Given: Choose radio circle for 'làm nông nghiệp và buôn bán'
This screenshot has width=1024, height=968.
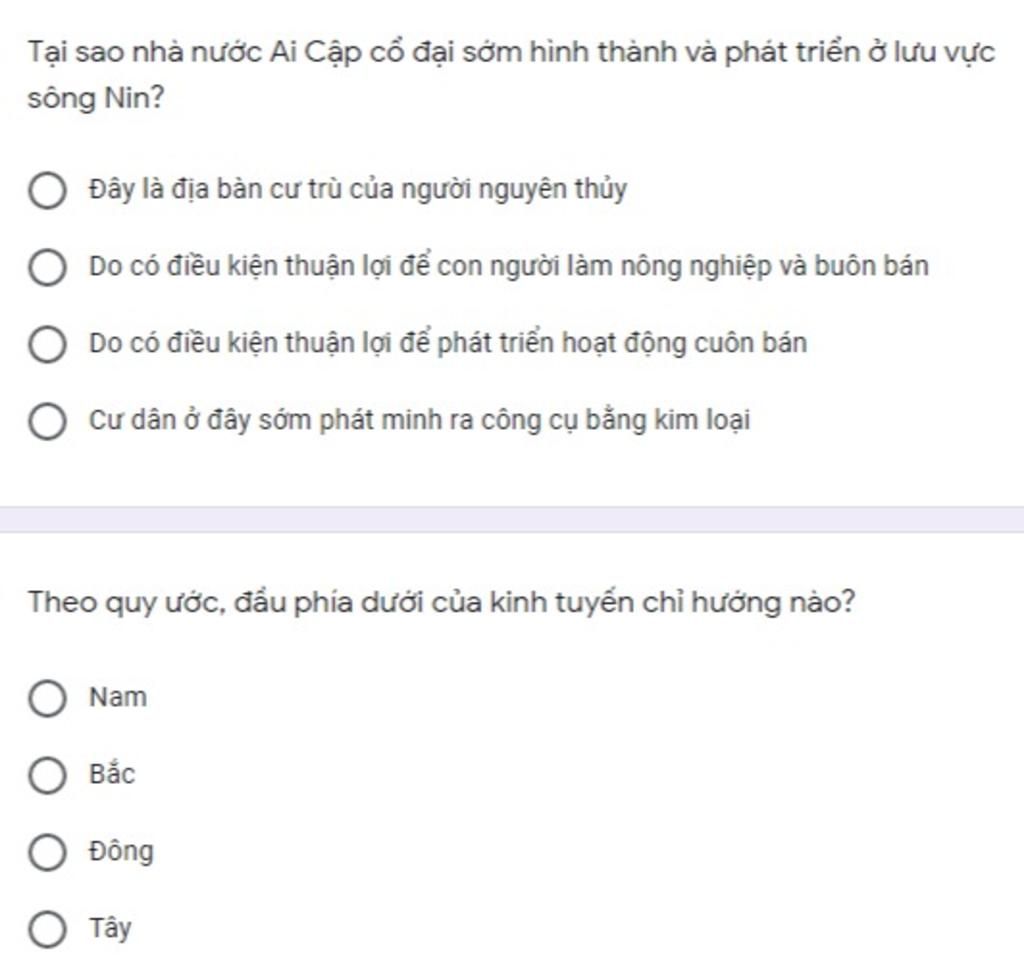Looking at the screenshot, I should coord(47,267).
